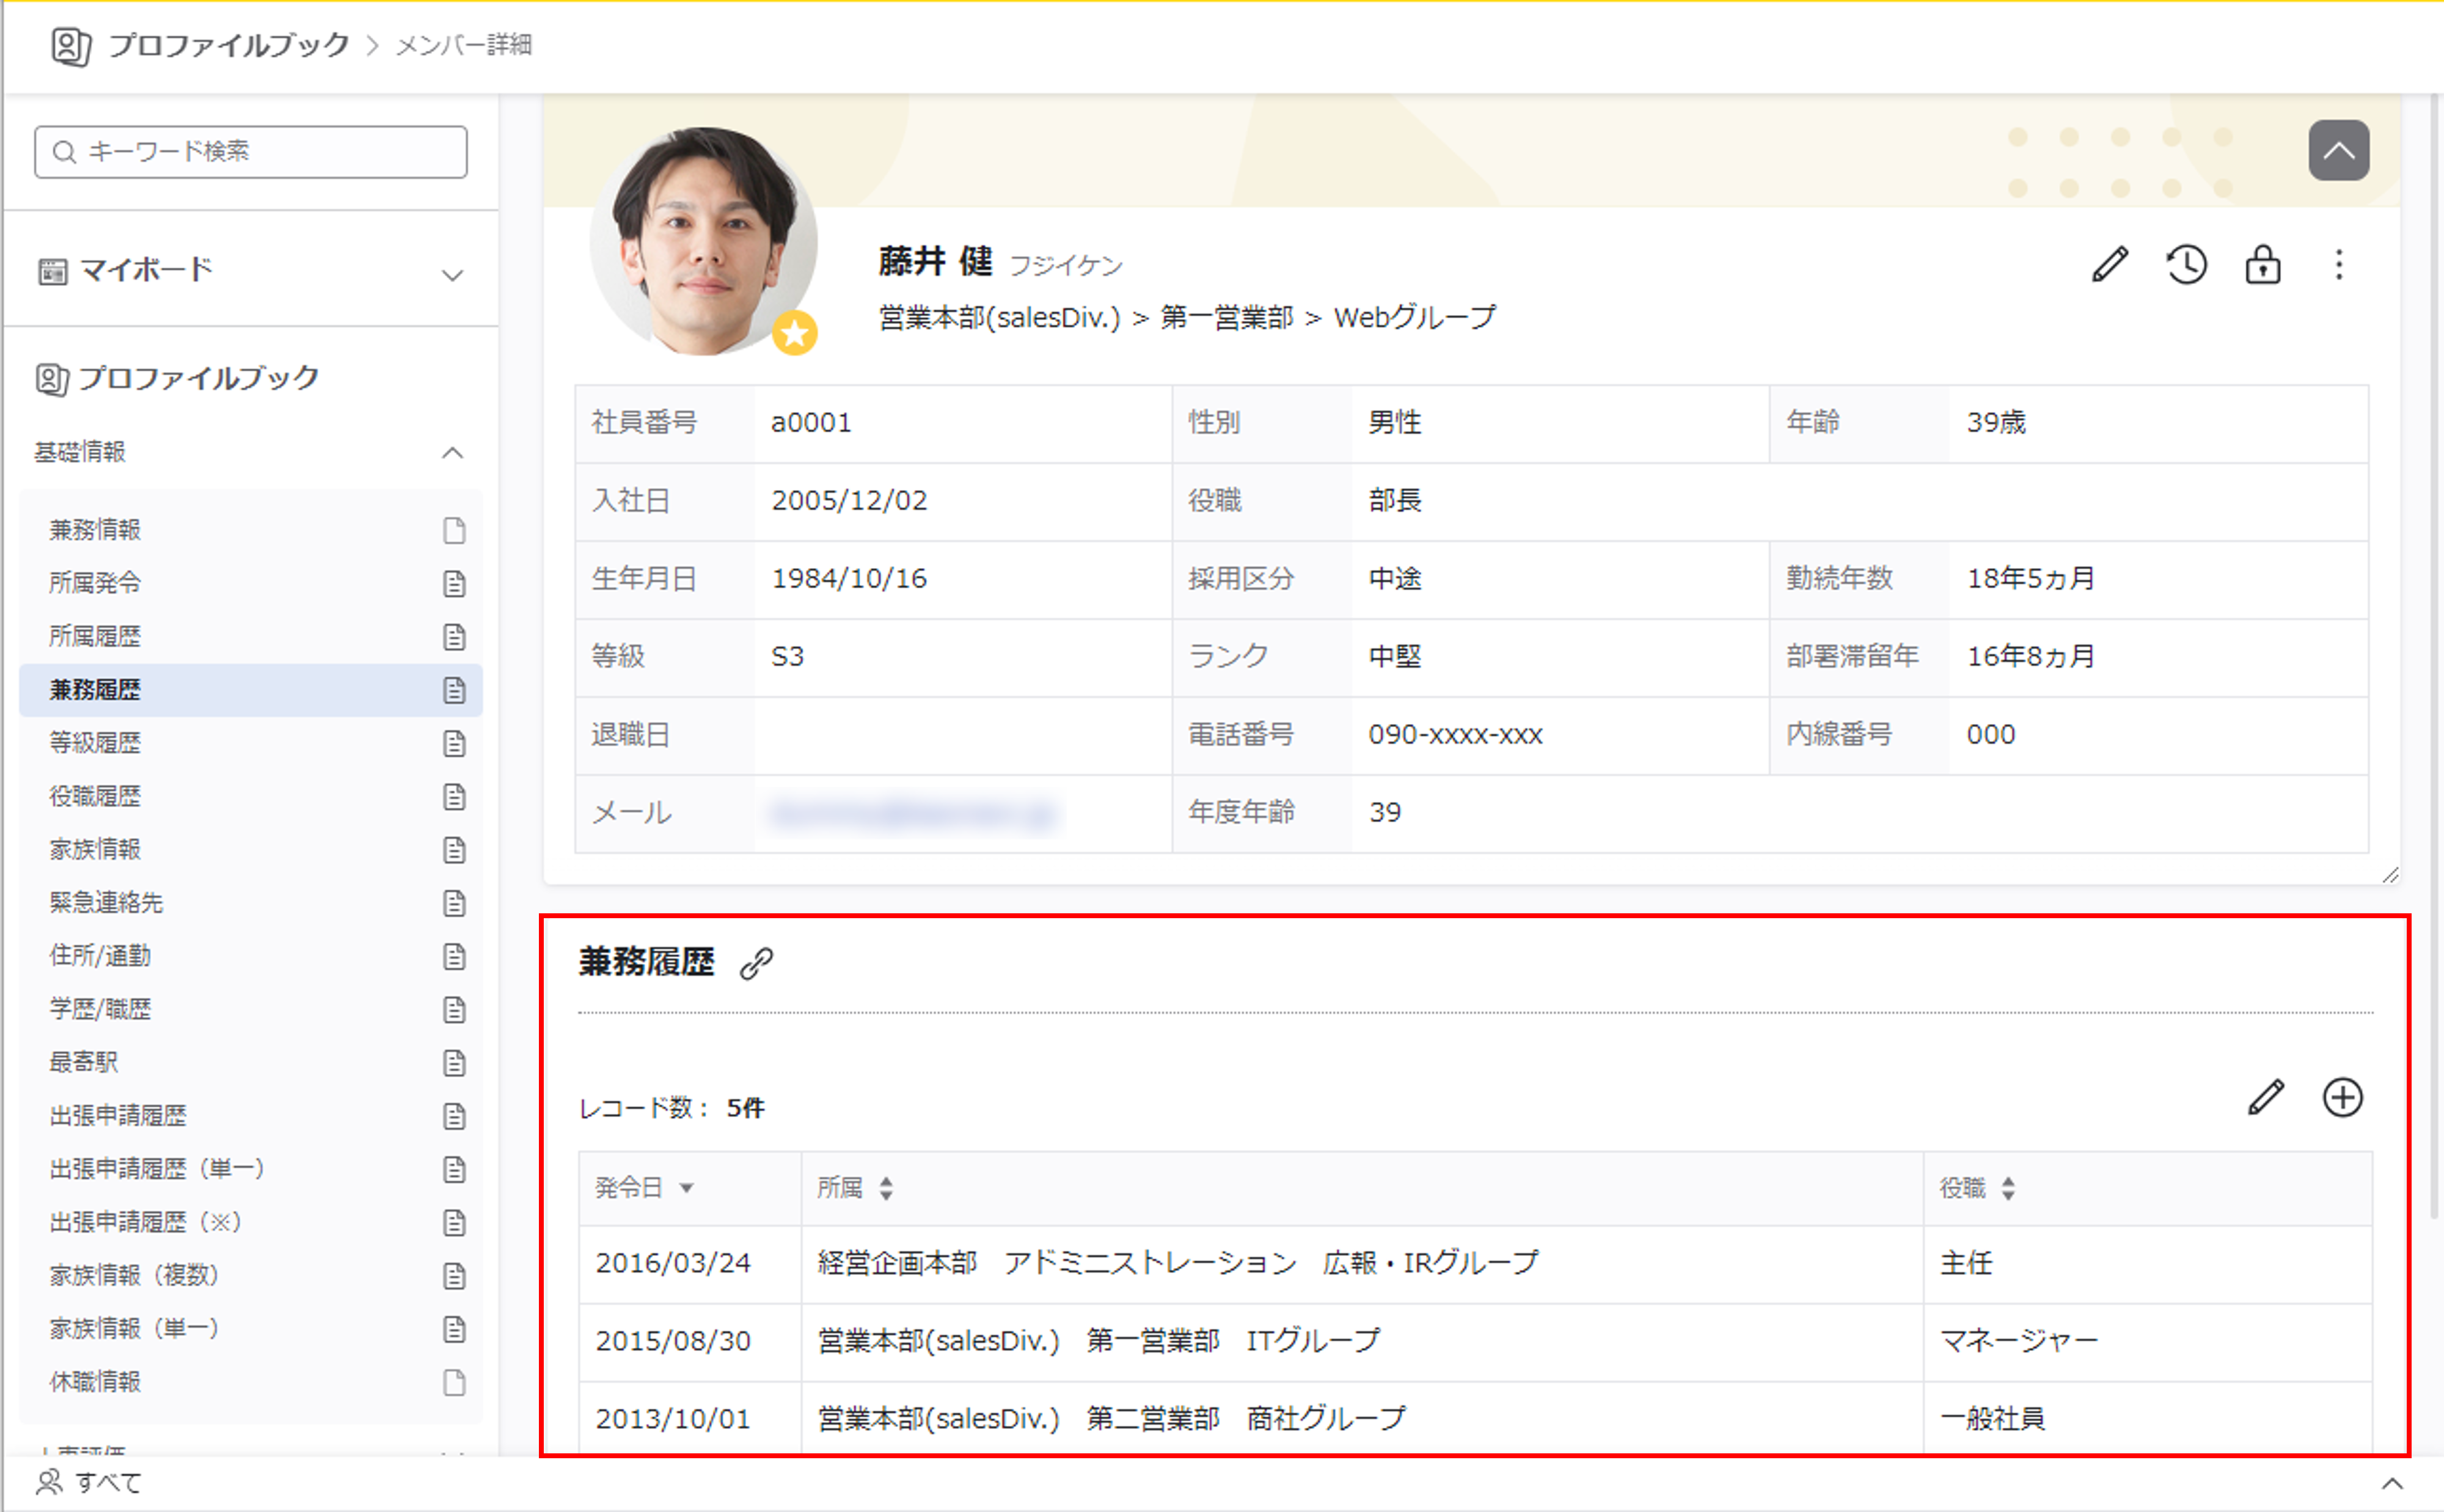Expand bottom bar with chevron up
Viewport: 2444px width, 1512px height.
(2392, 1483)
